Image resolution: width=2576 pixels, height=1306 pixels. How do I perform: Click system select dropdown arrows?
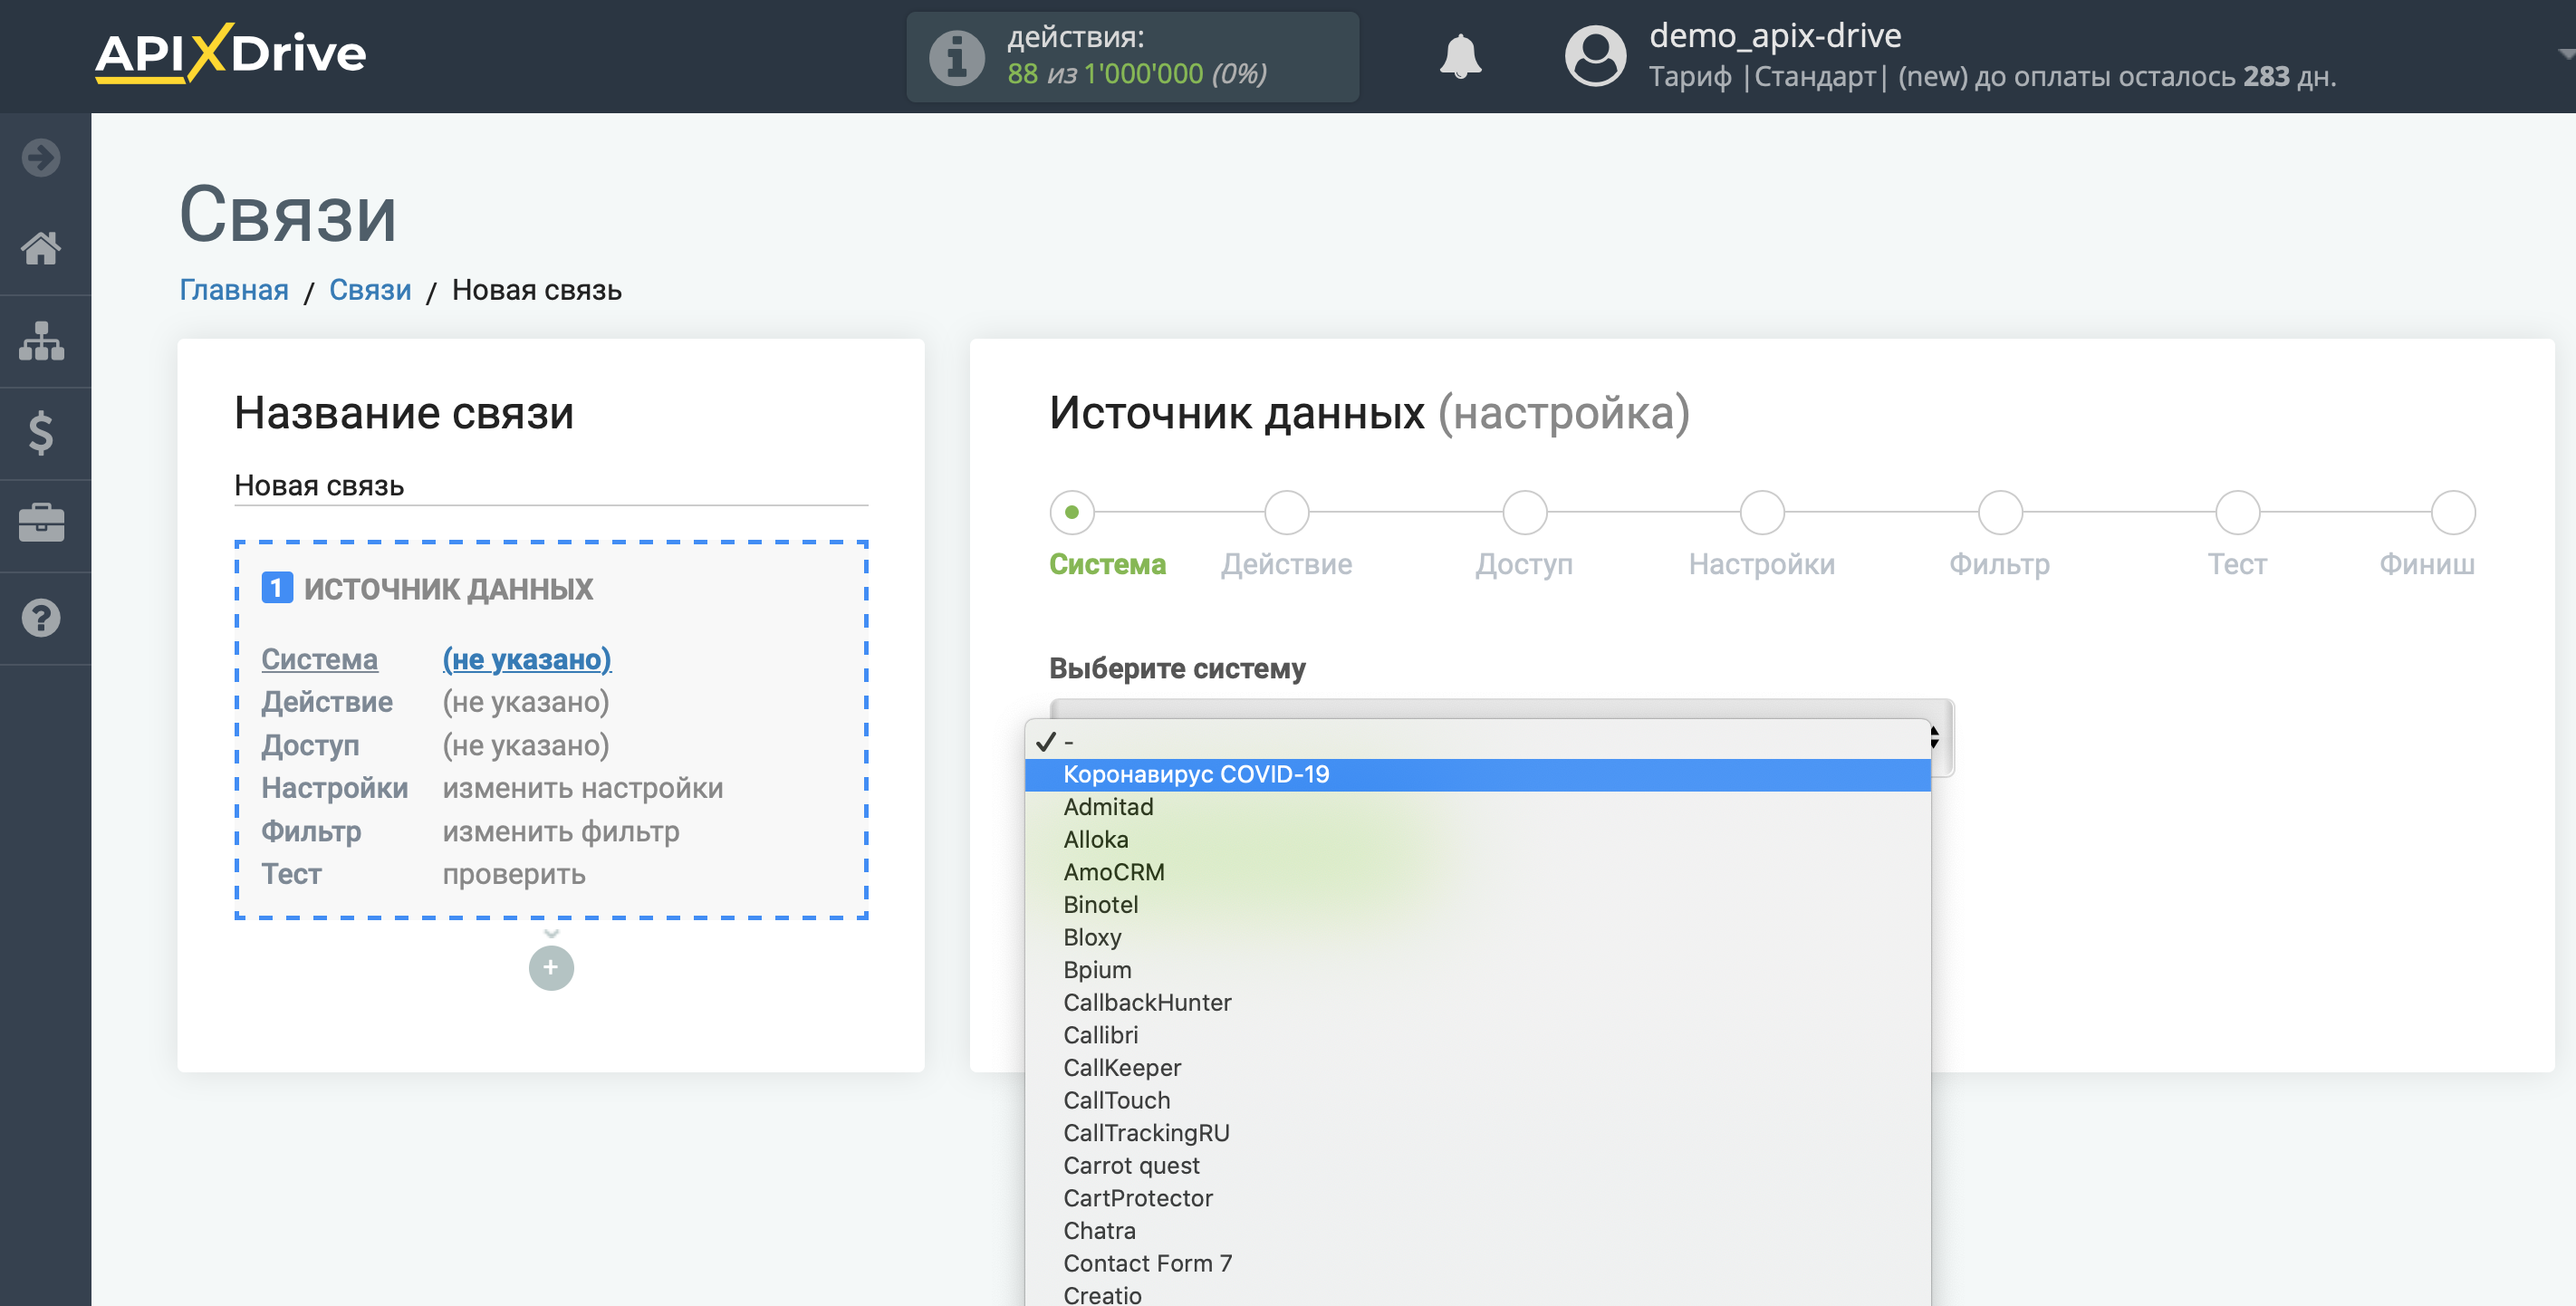pos(1935,738)
